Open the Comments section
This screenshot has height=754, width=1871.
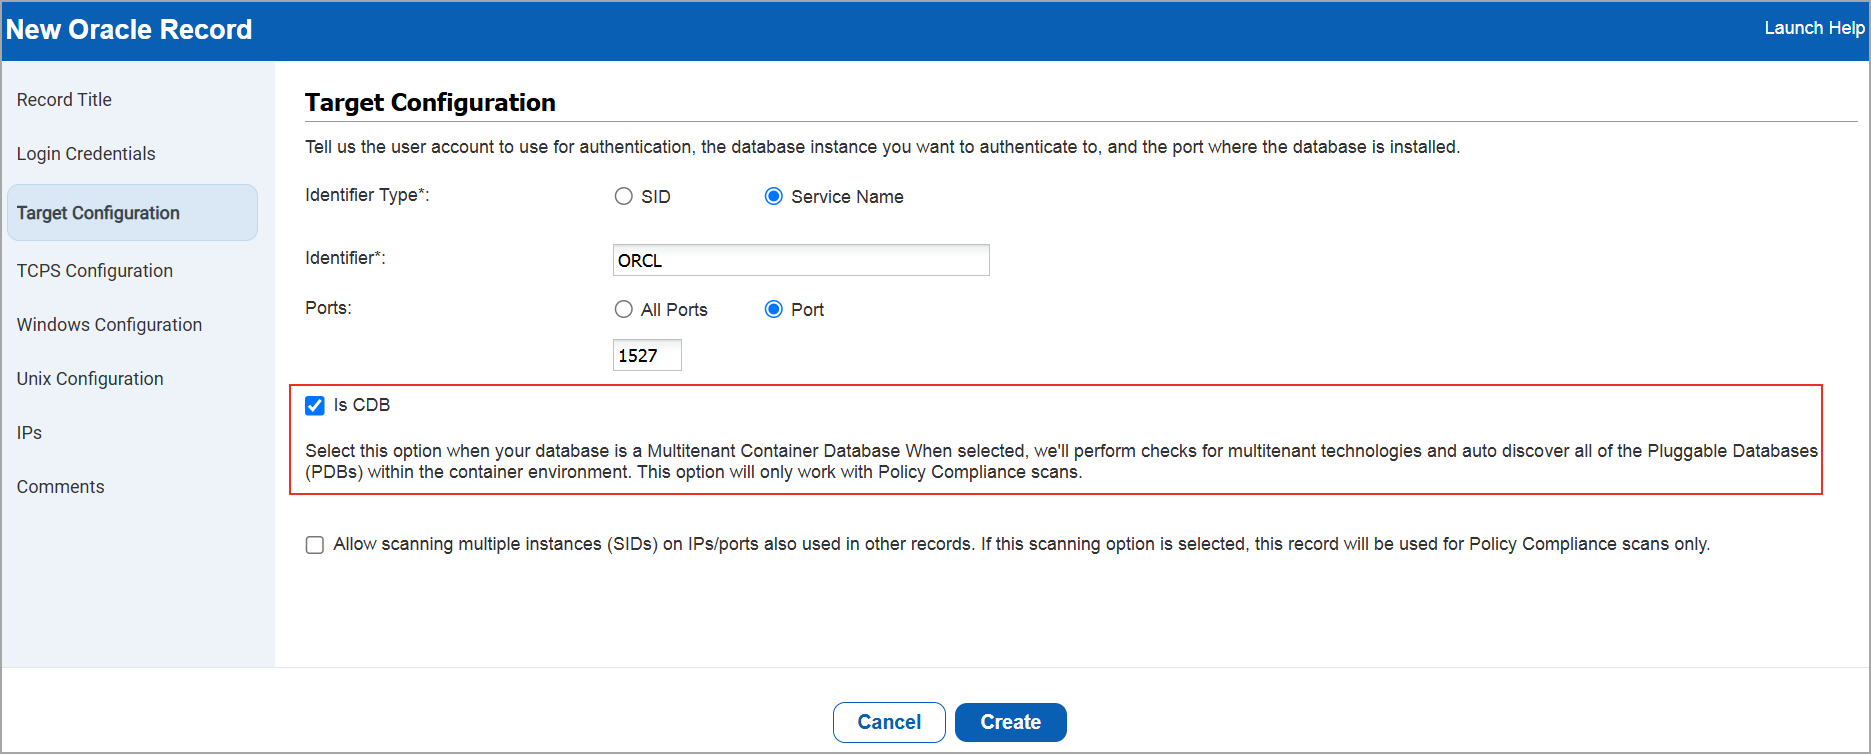pyautogui.click(x=60, y=487)
